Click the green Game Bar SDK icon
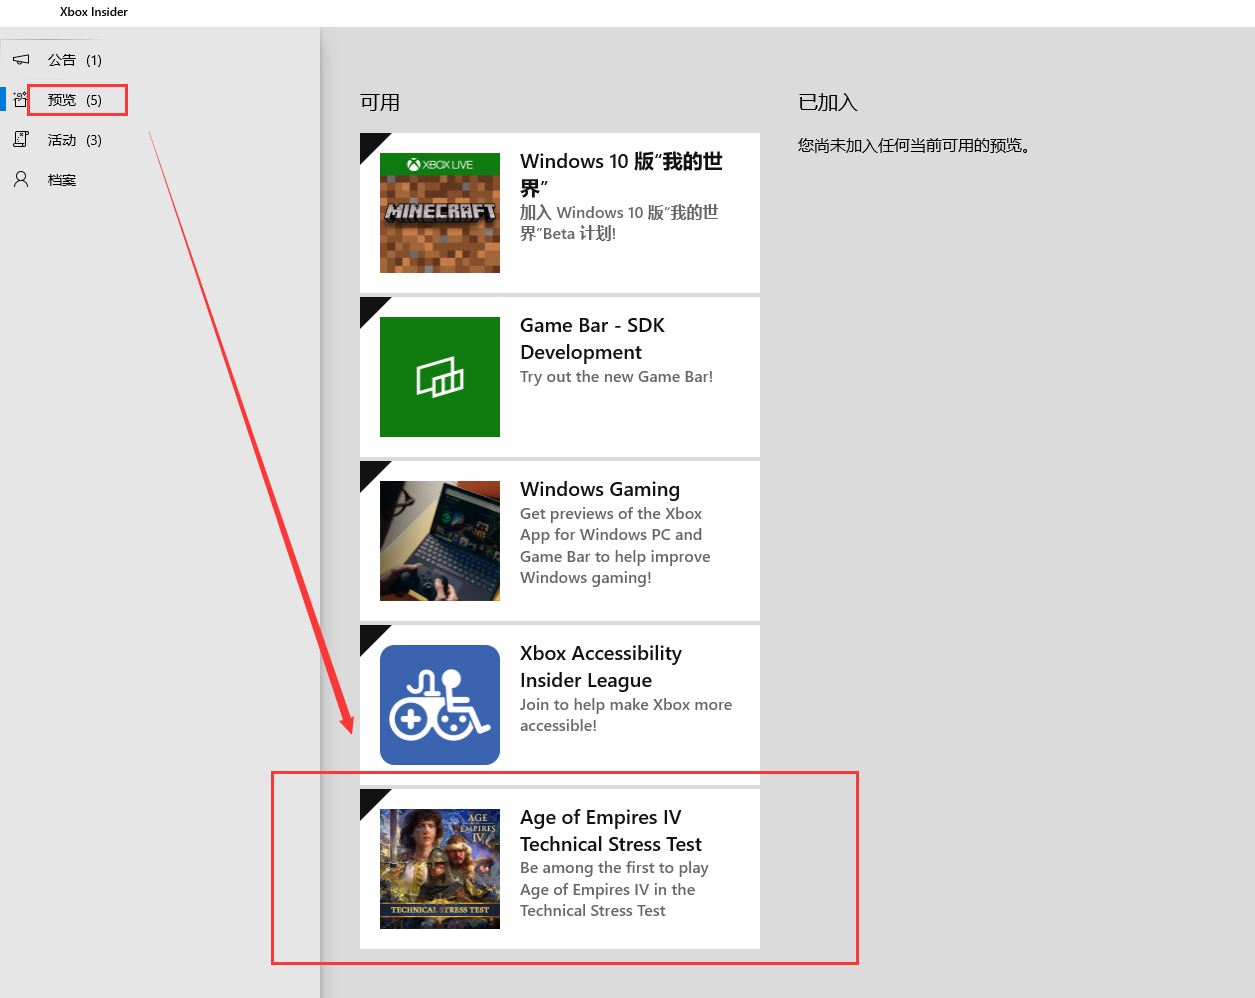Viewport: 1255px width, 998px height. point(440,377)
